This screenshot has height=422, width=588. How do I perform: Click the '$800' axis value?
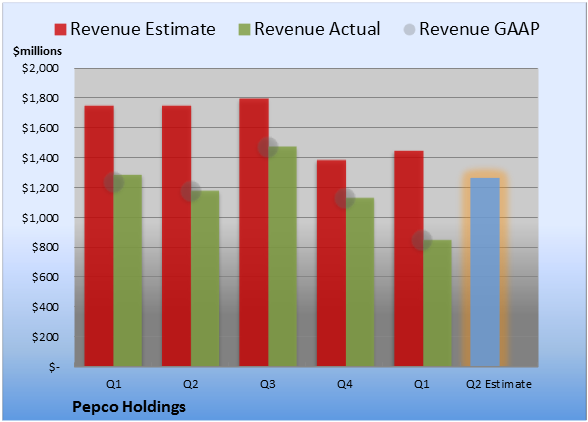point(45,248)
